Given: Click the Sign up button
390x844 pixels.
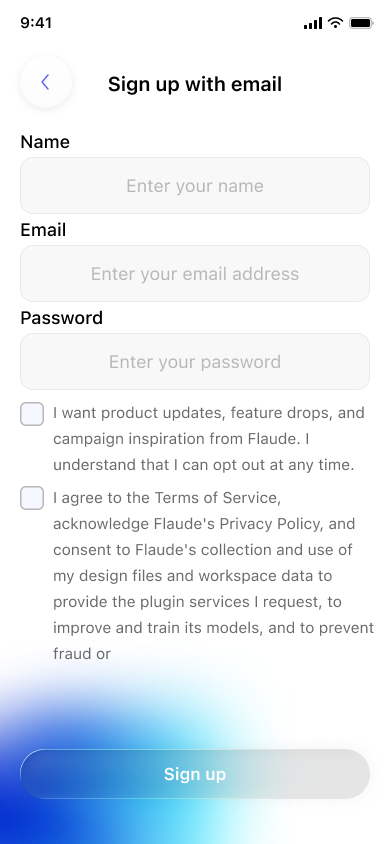Looking at the screenshot, I should [x=195, y=774].
